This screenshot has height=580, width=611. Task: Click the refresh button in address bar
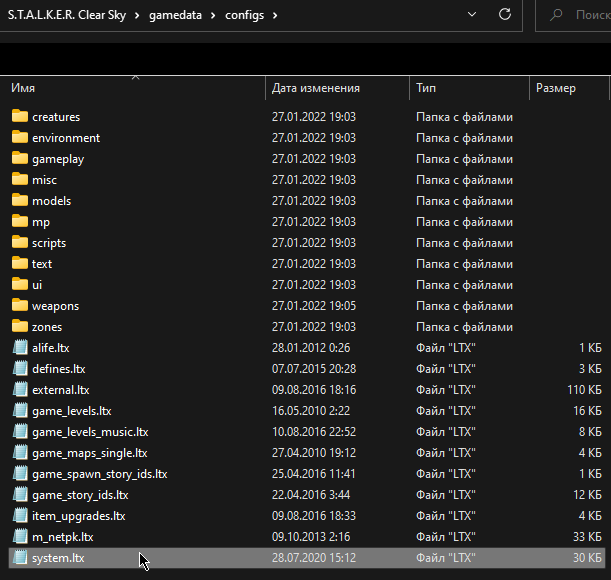(x=505, y=15)
